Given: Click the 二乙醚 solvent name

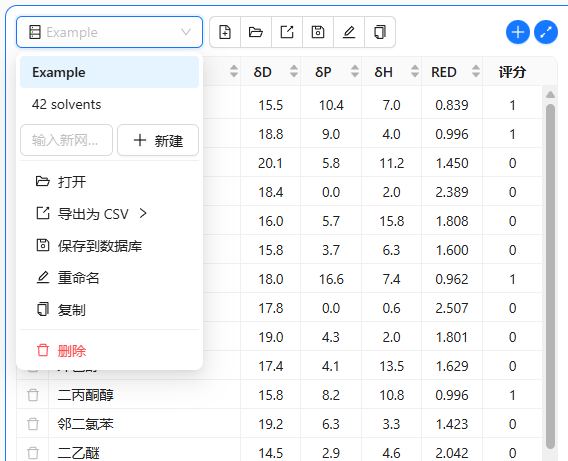Looking at the screenshot, I should coord(79,453).
